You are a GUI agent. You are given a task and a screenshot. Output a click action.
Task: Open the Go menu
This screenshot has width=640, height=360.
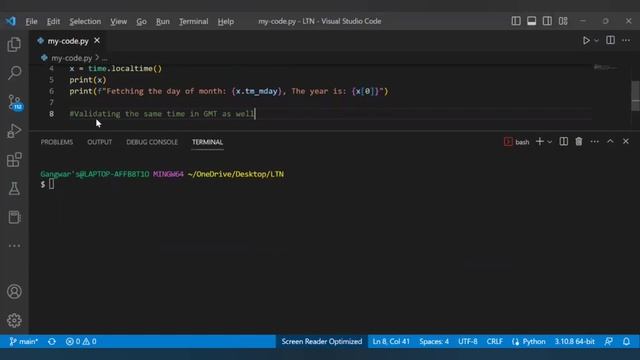[x=141, y=21]
